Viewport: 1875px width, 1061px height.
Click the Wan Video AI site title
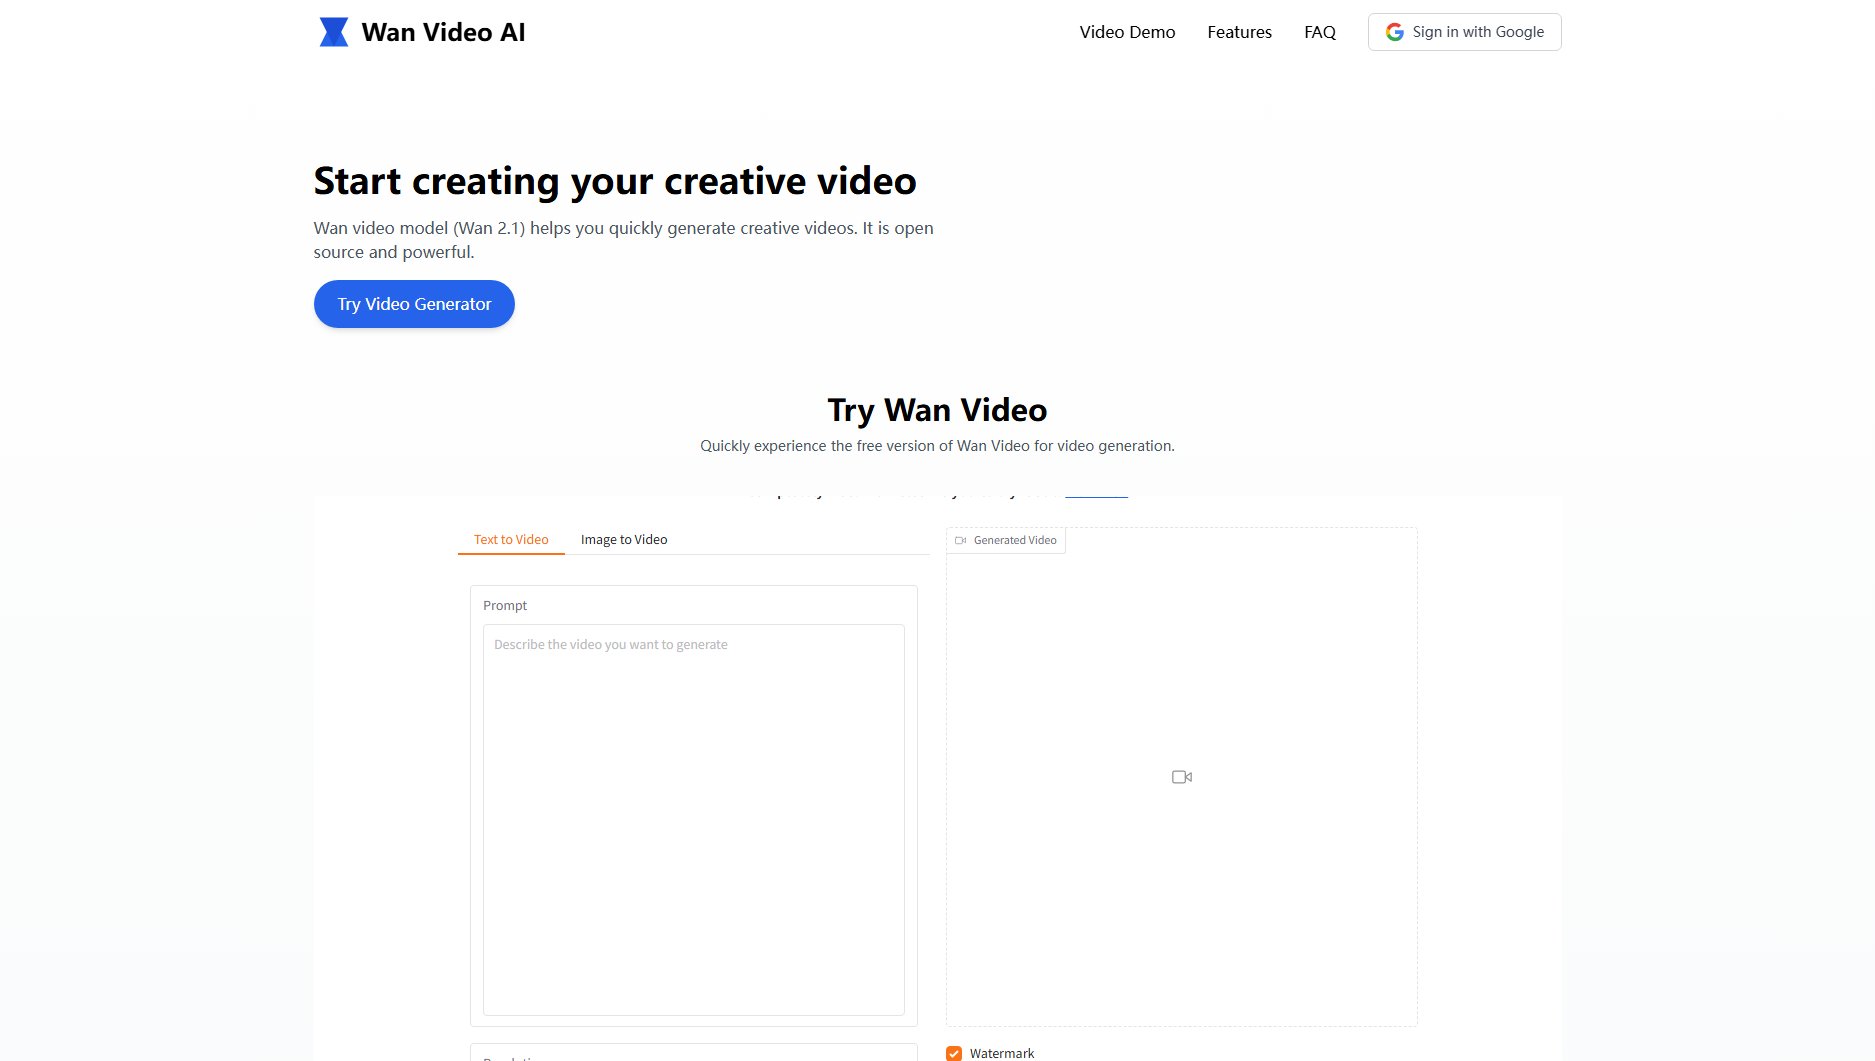(x=443, y=32)
